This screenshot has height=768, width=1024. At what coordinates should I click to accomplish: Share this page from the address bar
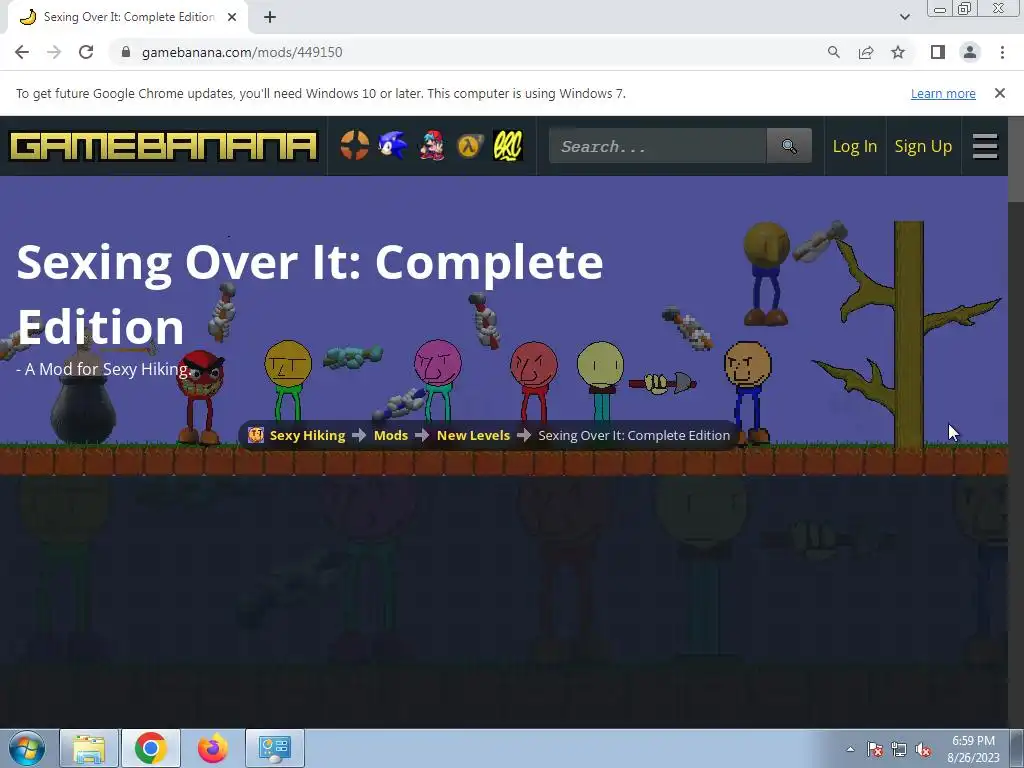point(866,52)
